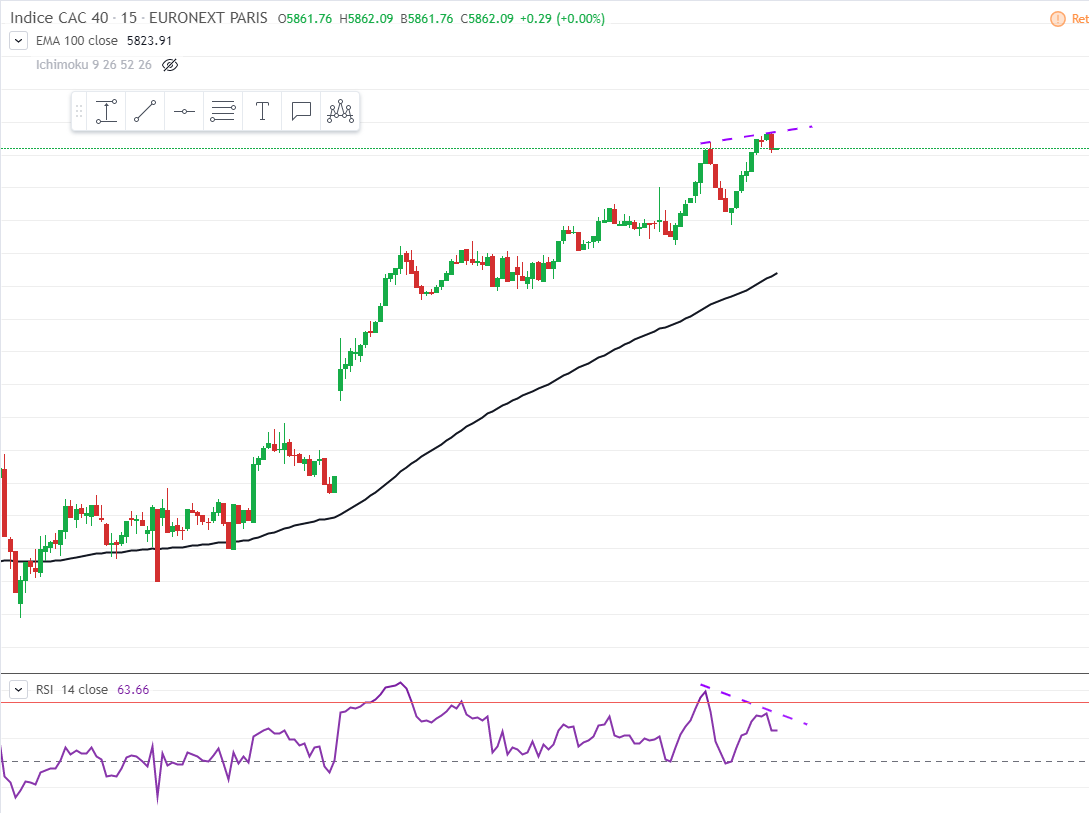Click the low price B5861.76 value
1089x813 pixels.
tap(426, 19)
